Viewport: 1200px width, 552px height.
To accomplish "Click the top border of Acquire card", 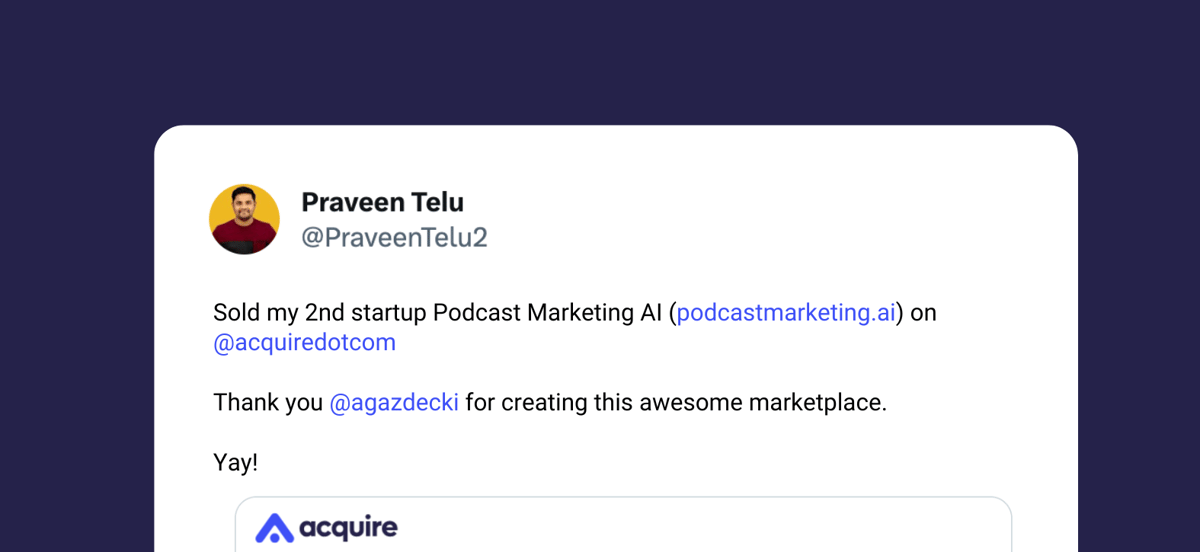I will click(623, 497).
